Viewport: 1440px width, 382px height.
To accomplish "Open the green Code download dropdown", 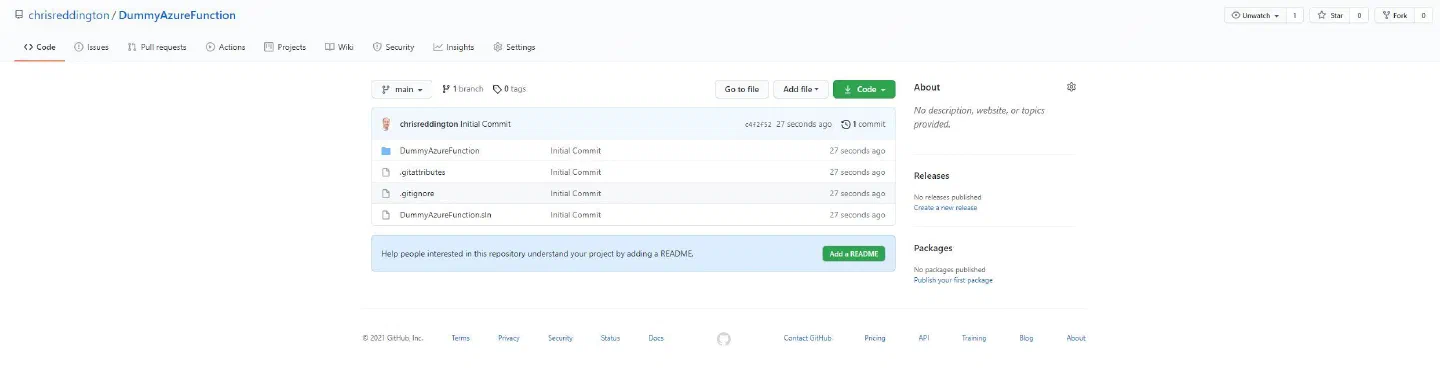I will [864, 89].
